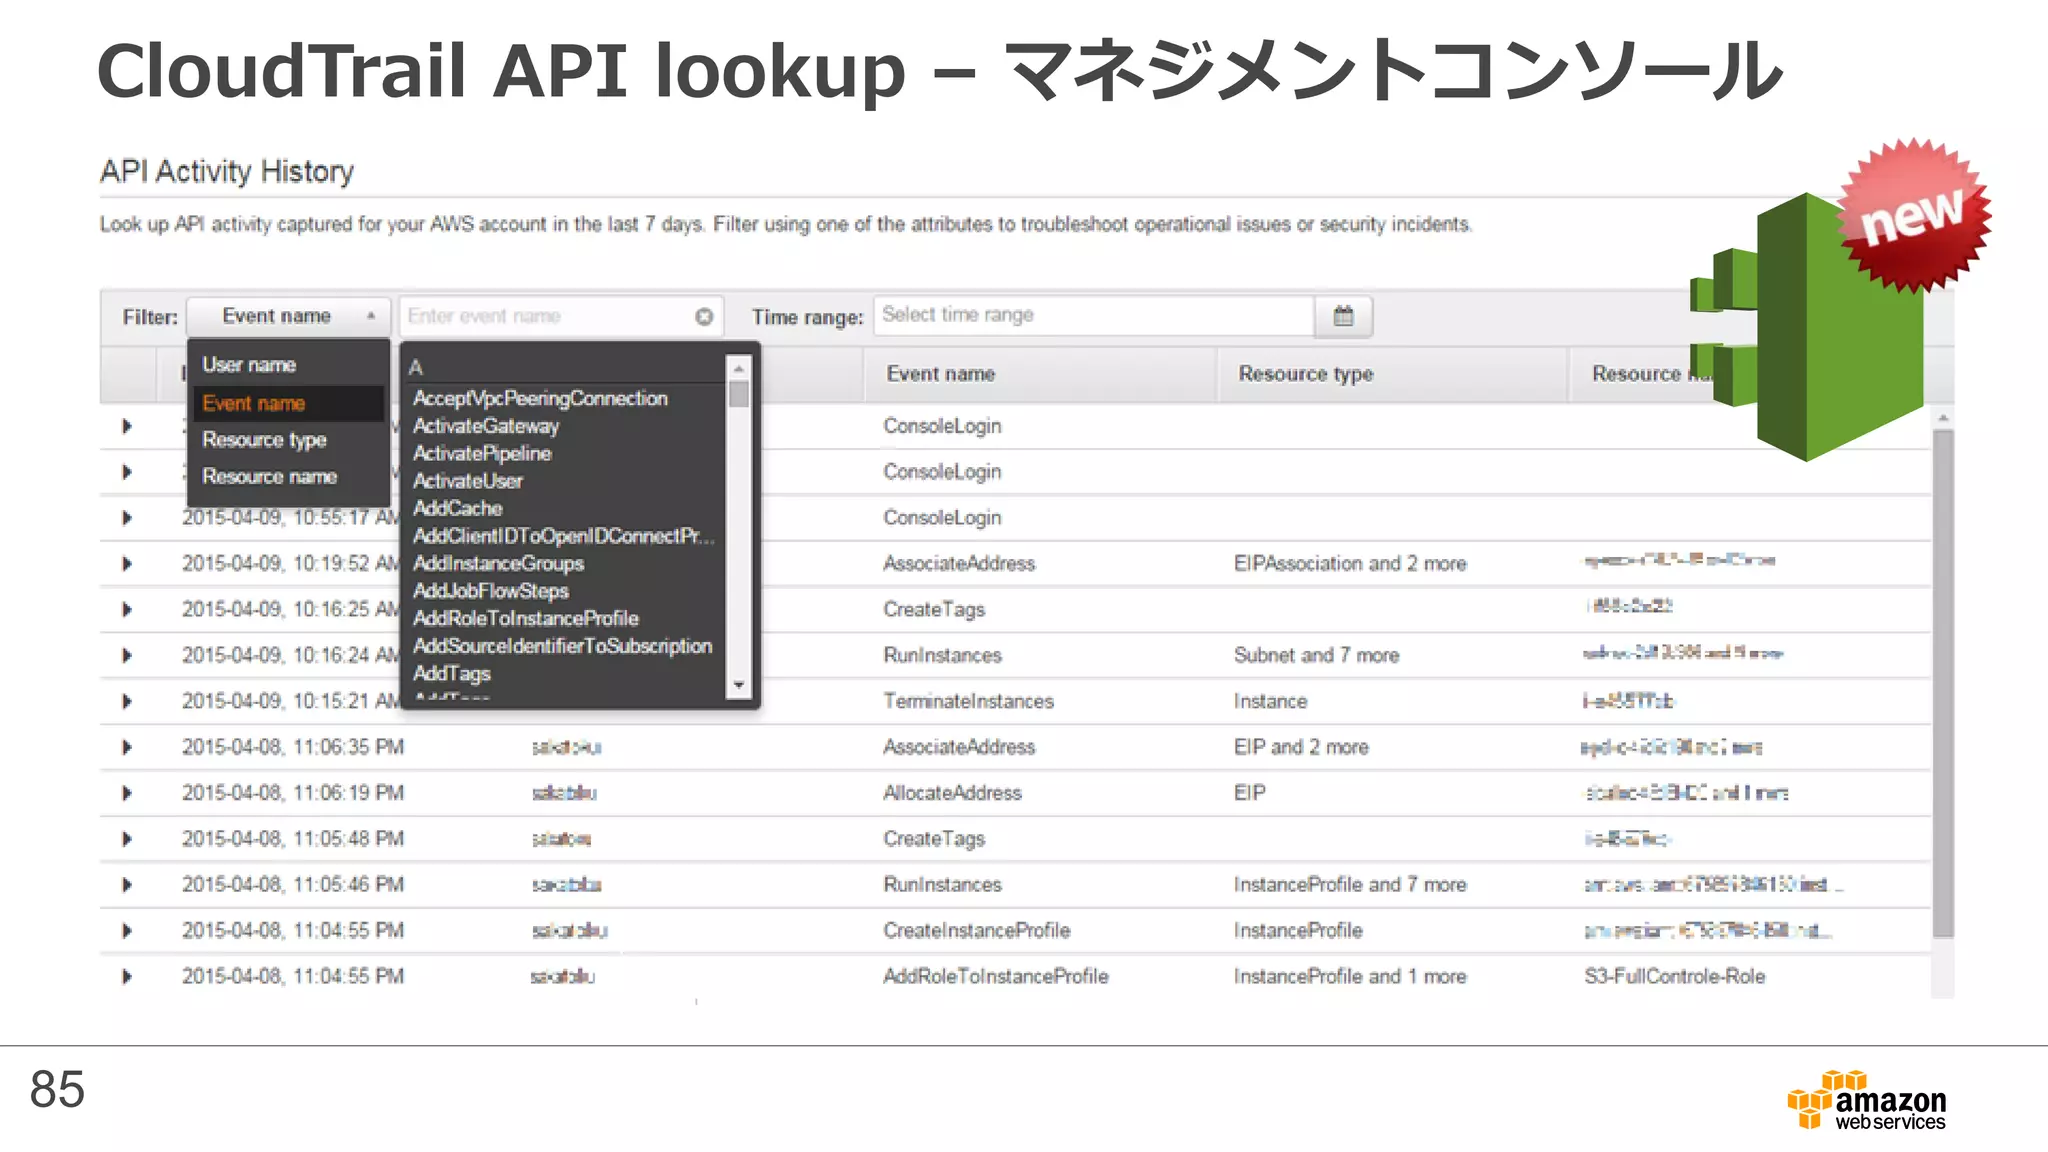Click 'InstanceProfile and 1 more' cell
This screenshot has width=2048, height=1152.
tap(1350, 977)
